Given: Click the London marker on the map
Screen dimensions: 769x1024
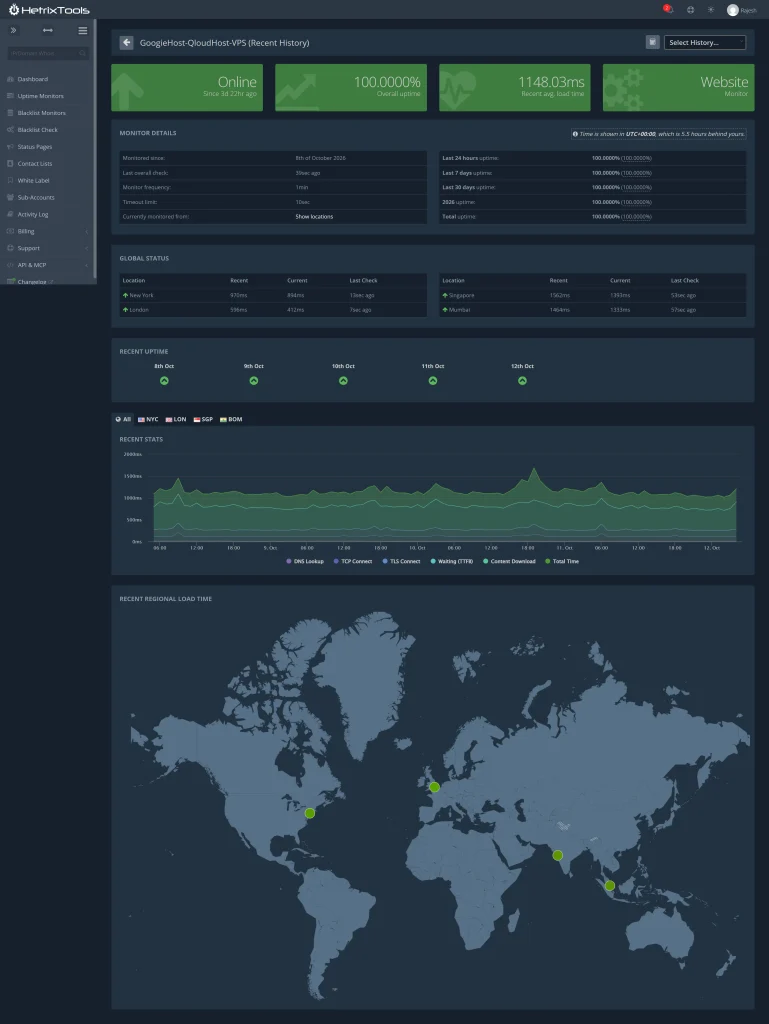Looking at the screenshot, I should [435, 787].
